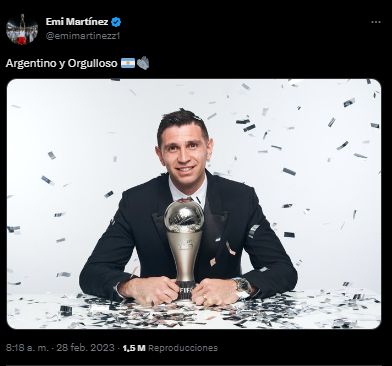The height and width of the screenshot is (366, 392).
Task: Open the Emi Martínez display name link
Action: tap(77, 22)
